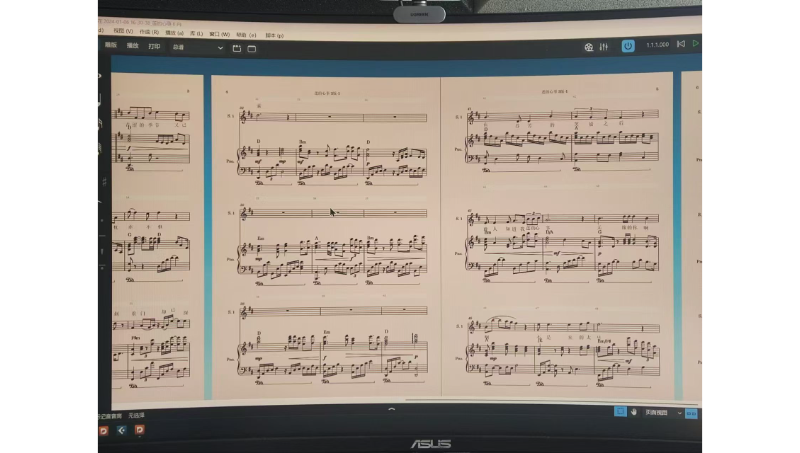The width and height of the screenshot is (800, 453).
Task: Open the blue arrow taskbar application icon
Action: (121, 430)
